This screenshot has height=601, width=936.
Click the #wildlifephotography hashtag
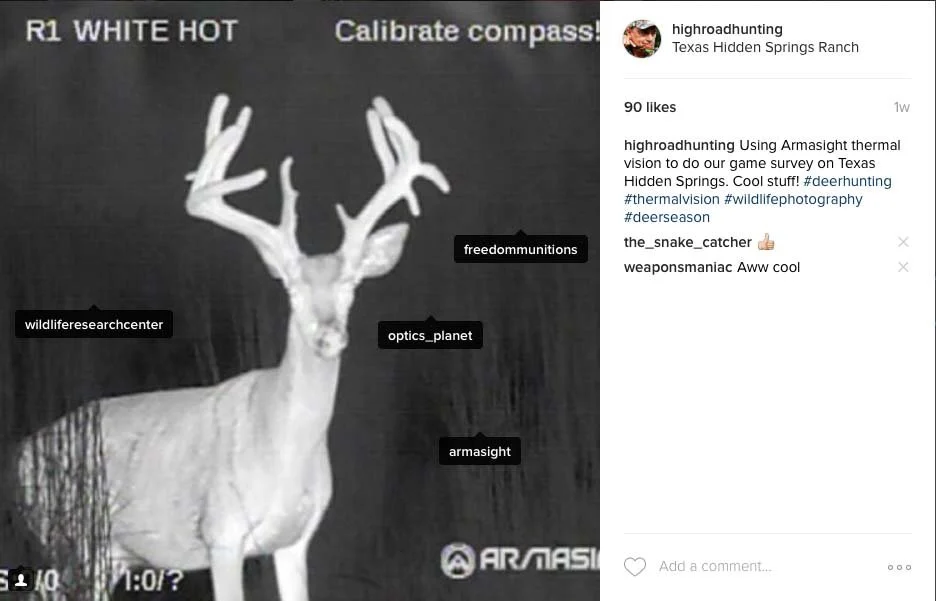tap(793, 199)
